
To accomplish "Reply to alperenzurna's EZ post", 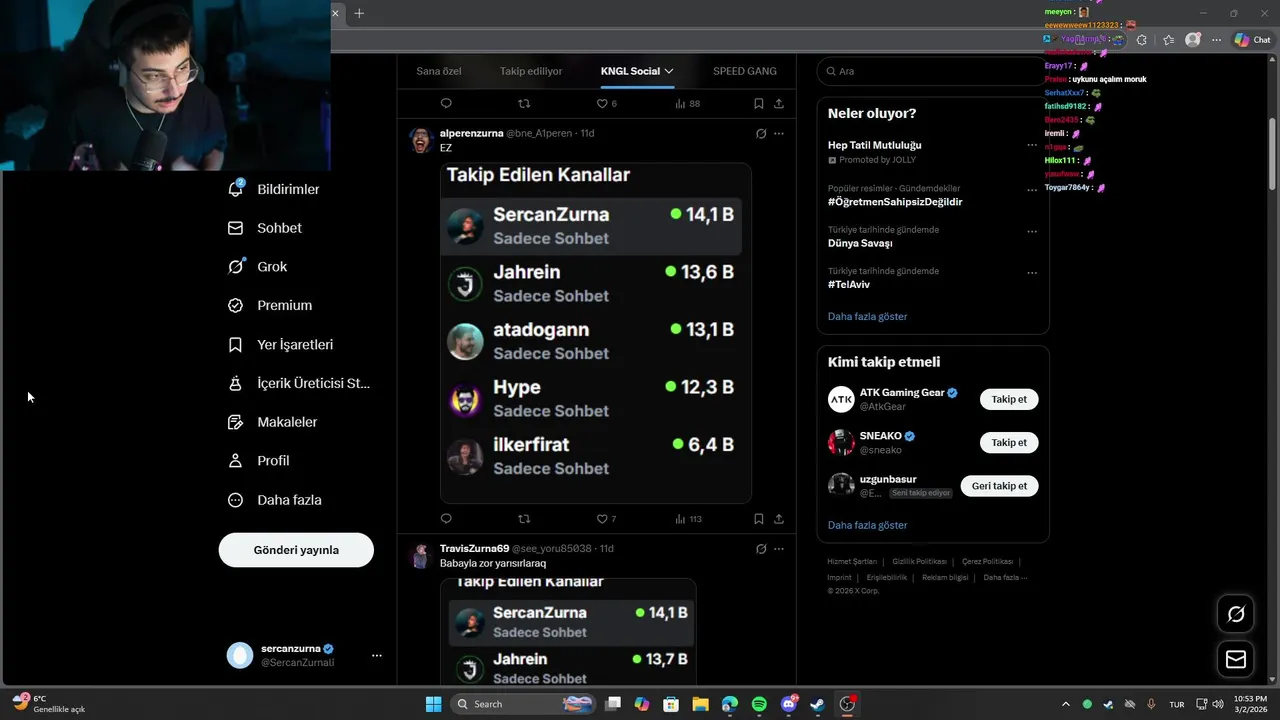I will (446, 519).
